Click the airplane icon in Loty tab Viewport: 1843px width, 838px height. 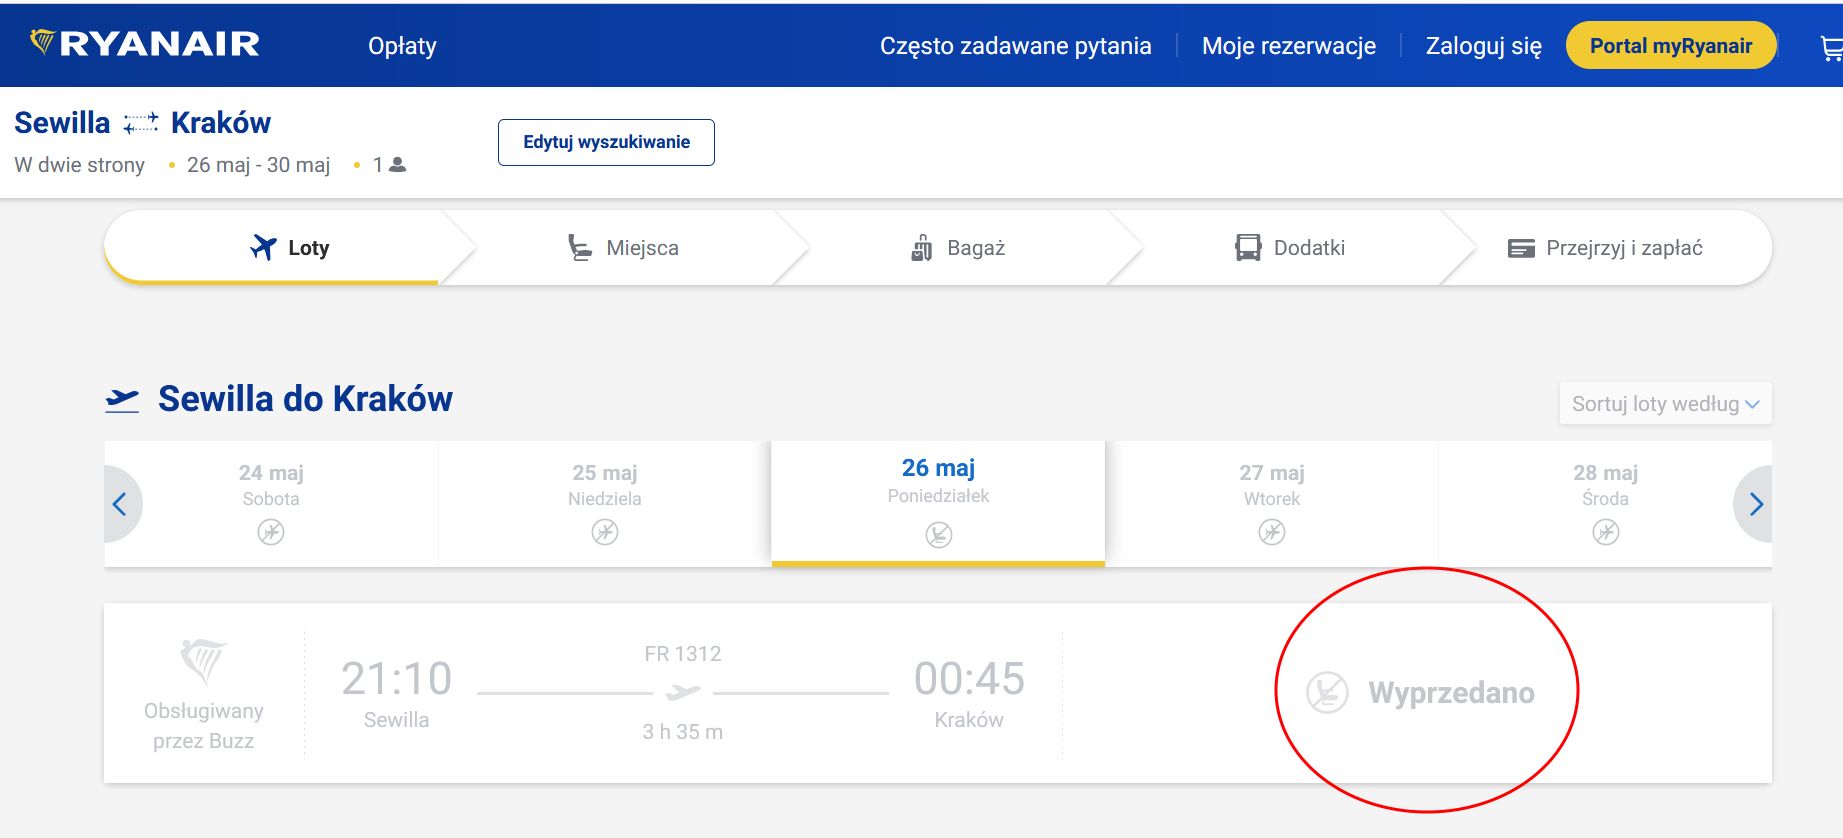(264, 247)
